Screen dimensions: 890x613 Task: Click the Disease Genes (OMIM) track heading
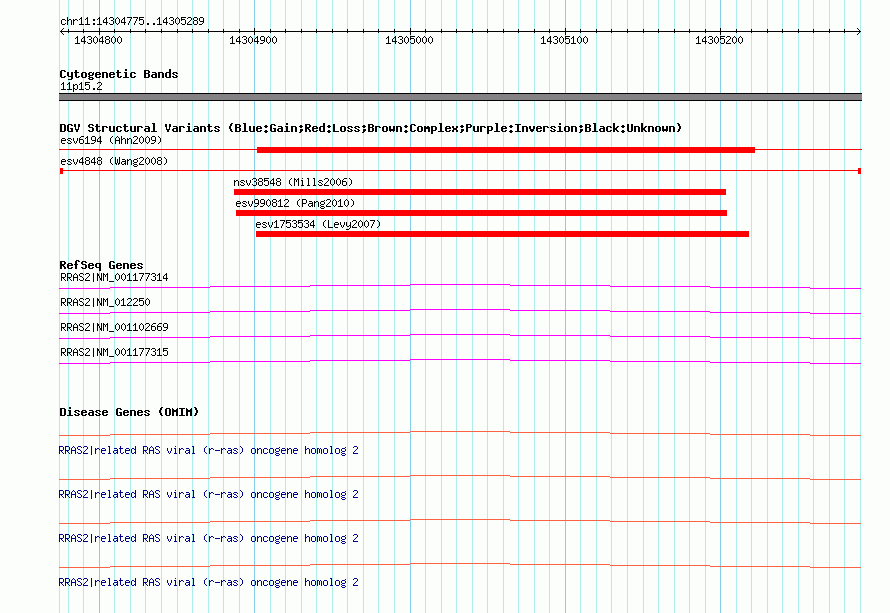[x=129, y=412]
